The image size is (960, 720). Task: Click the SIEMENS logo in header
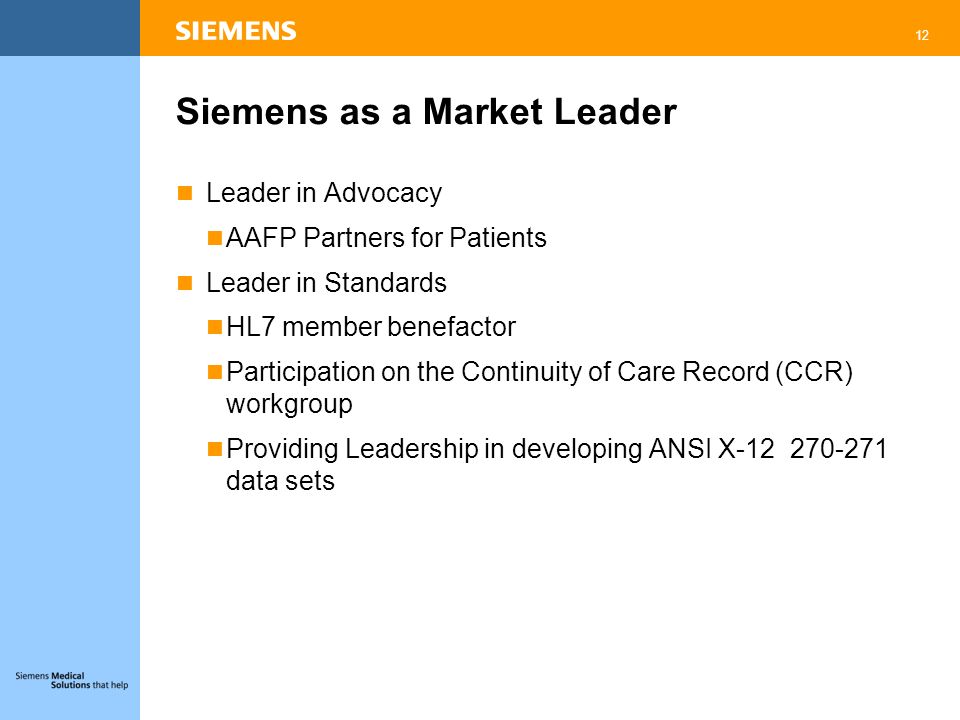click(x=236, y=31)
